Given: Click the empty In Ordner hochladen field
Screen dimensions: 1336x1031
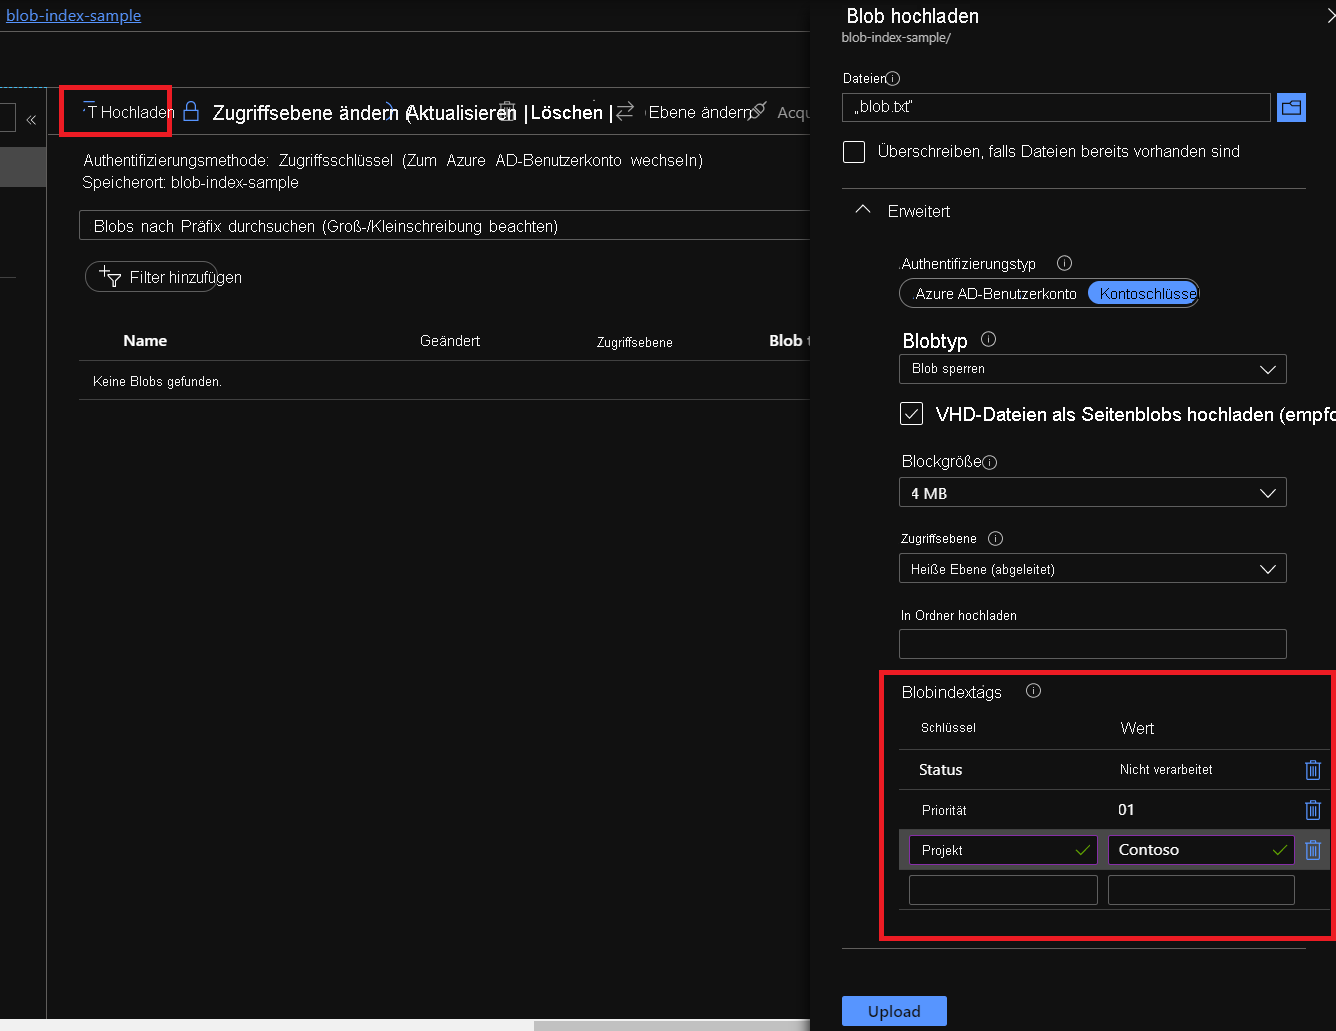Looking at the screenshot, I should pos(1092,644).
